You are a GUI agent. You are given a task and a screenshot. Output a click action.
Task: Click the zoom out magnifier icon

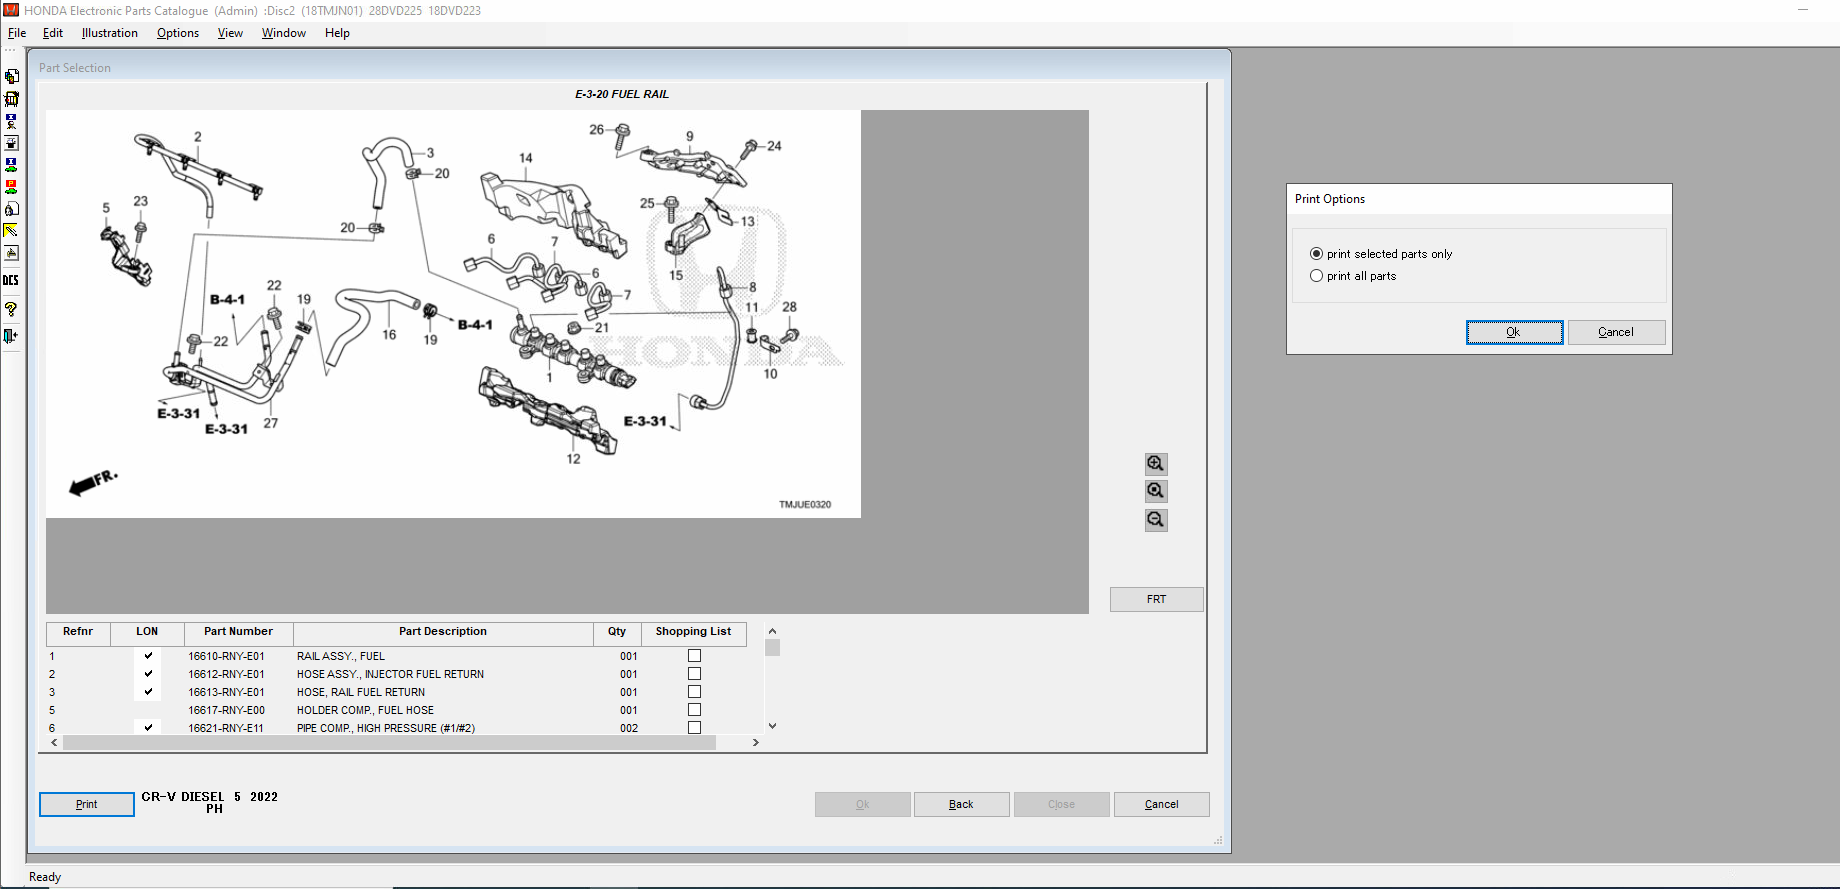[1156, 520]
